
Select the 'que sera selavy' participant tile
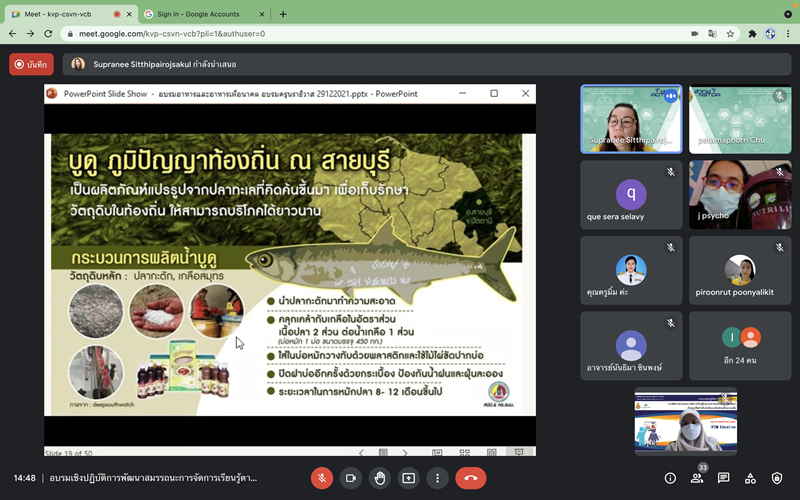coord(631,195)
